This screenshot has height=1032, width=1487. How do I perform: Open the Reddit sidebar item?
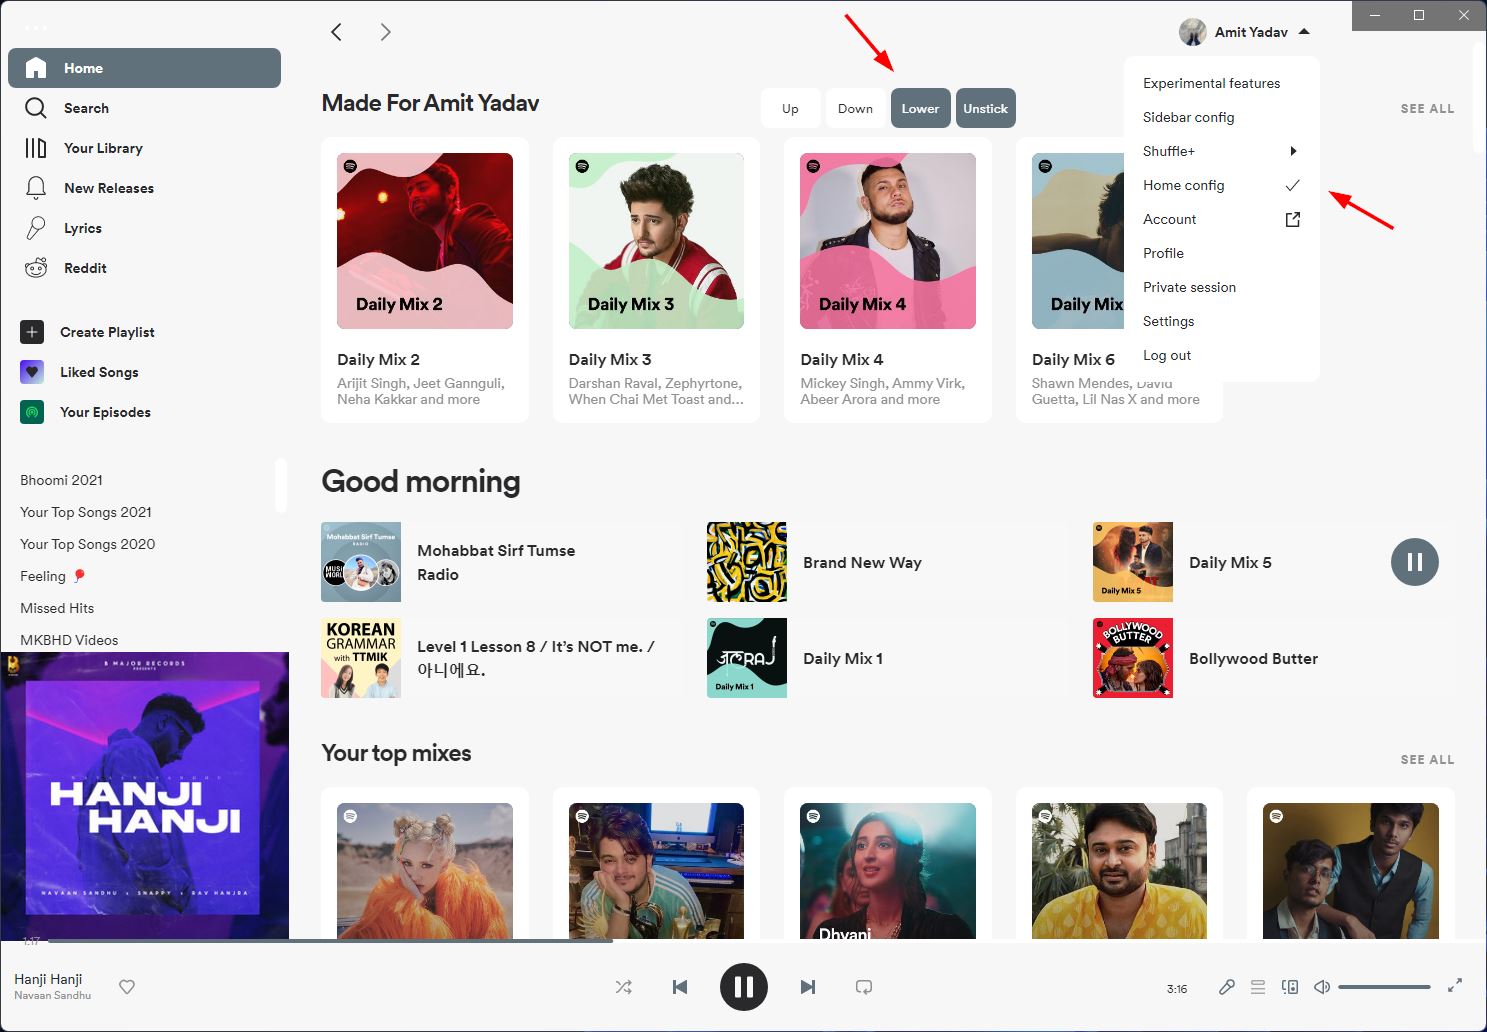[144, 268]
